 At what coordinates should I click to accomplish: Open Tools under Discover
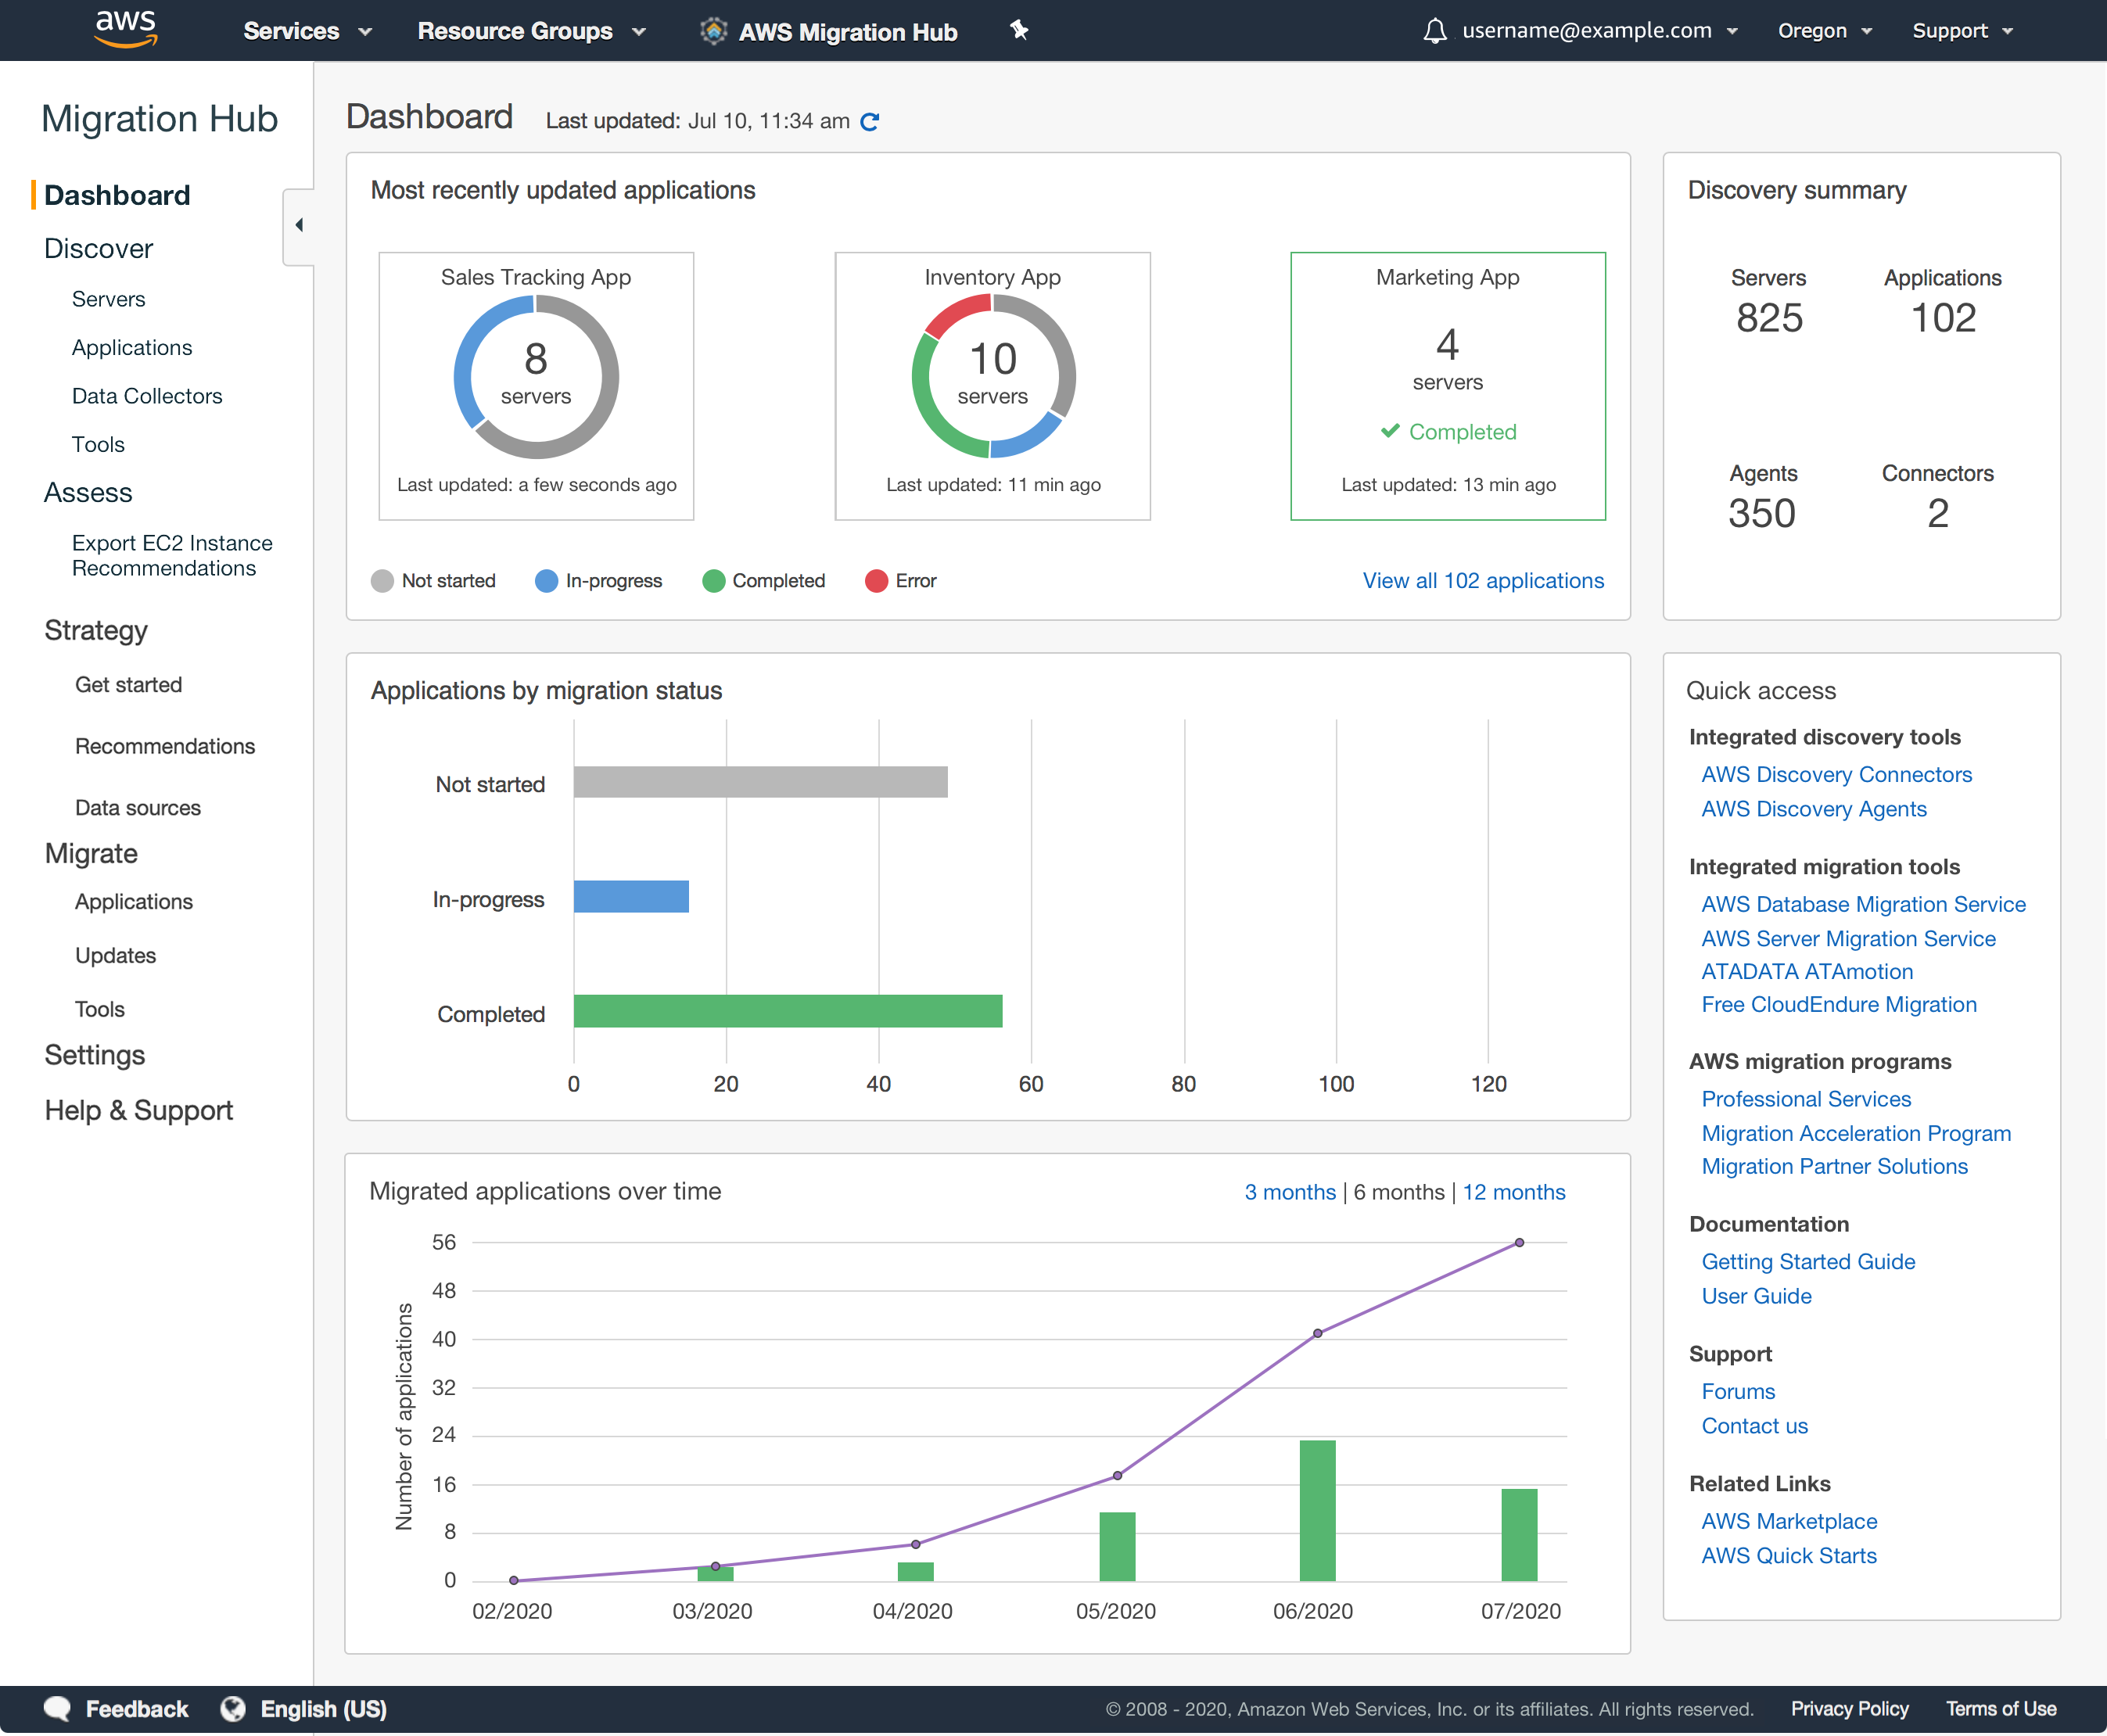98,444
